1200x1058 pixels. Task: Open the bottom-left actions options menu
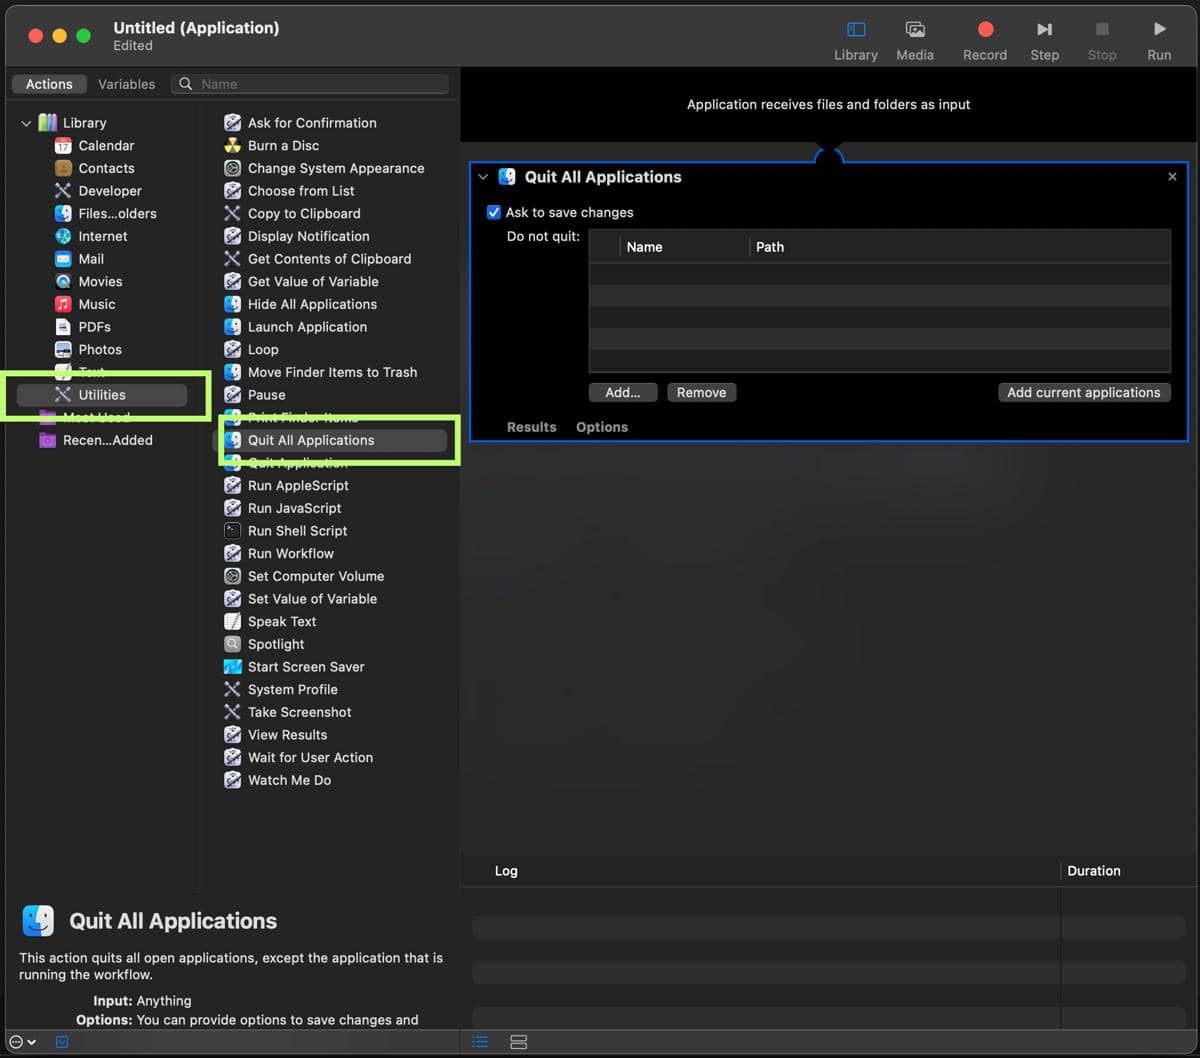[22, 1042]
